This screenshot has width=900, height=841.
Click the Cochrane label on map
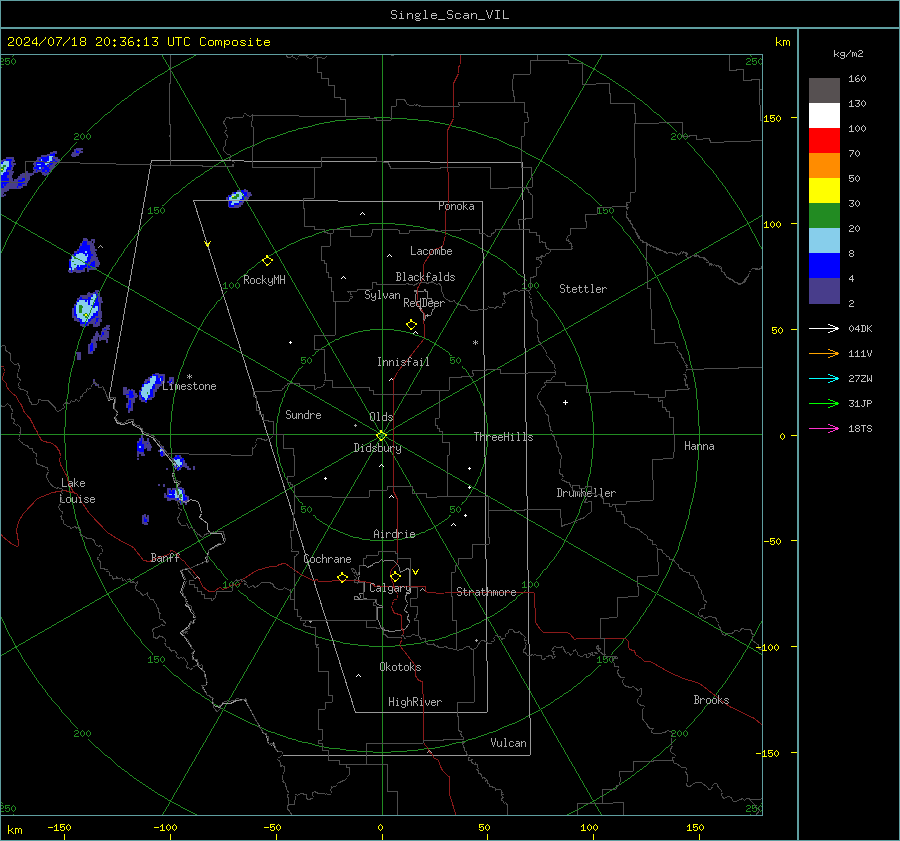tap(327, 559)
